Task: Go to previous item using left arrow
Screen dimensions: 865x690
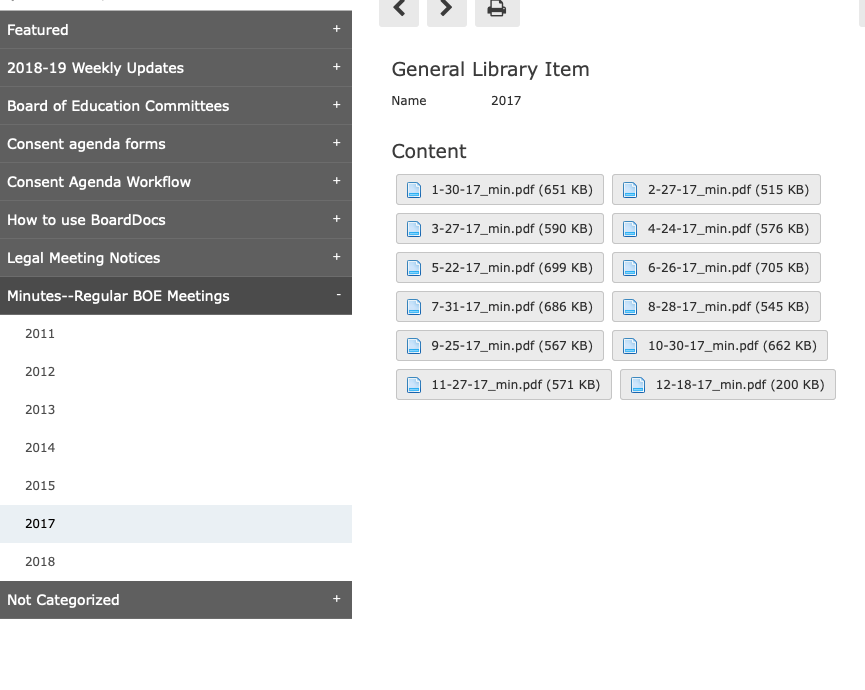Action: click(399, 10)
